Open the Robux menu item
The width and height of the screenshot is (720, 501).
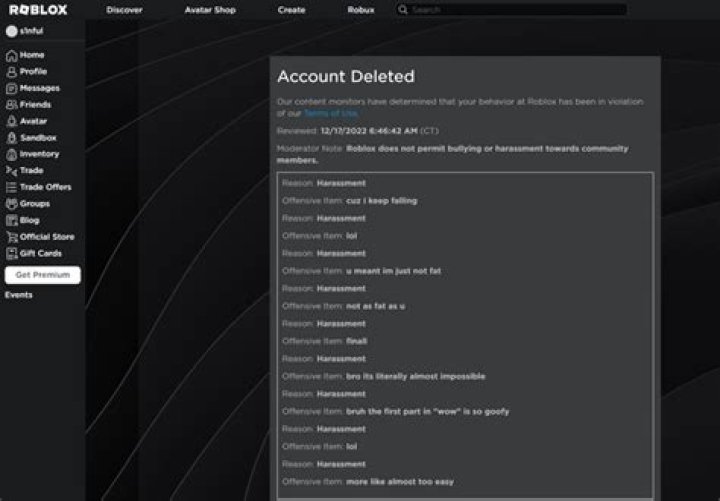[361, 10]
